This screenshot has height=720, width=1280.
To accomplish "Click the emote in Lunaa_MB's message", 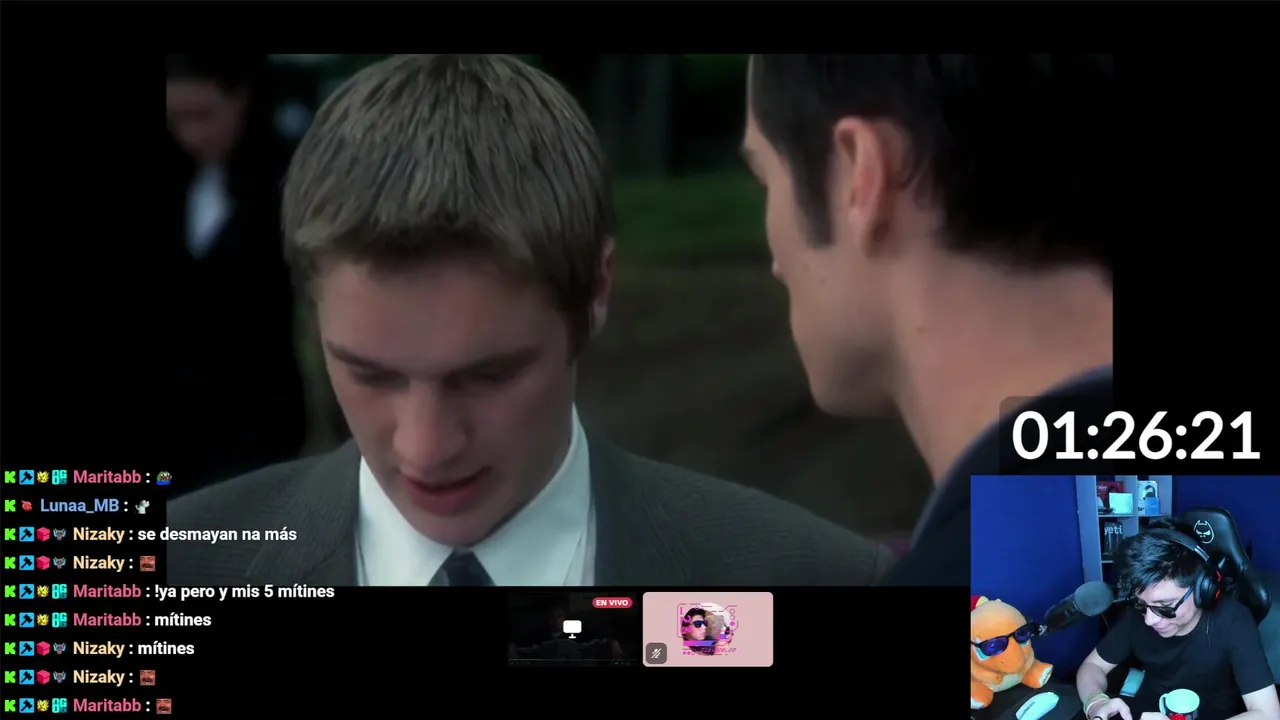I will 142,506.
